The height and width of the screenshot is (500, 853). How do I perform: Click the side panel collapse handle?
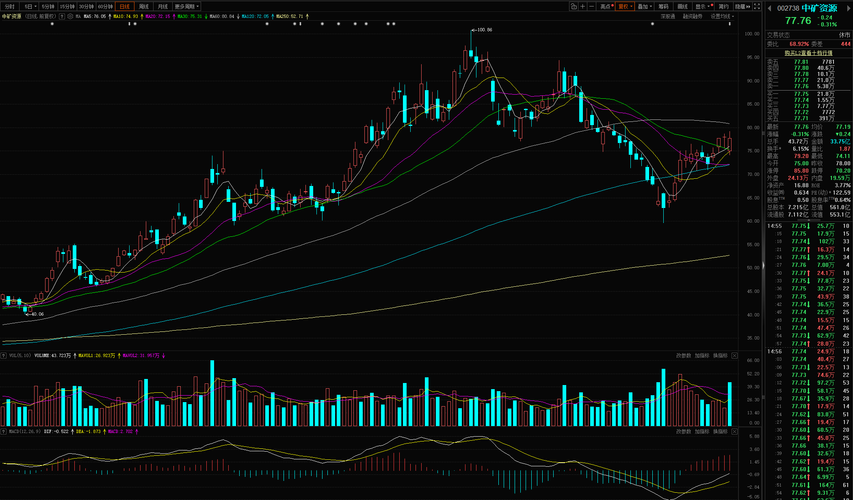(x=763, y=266)
